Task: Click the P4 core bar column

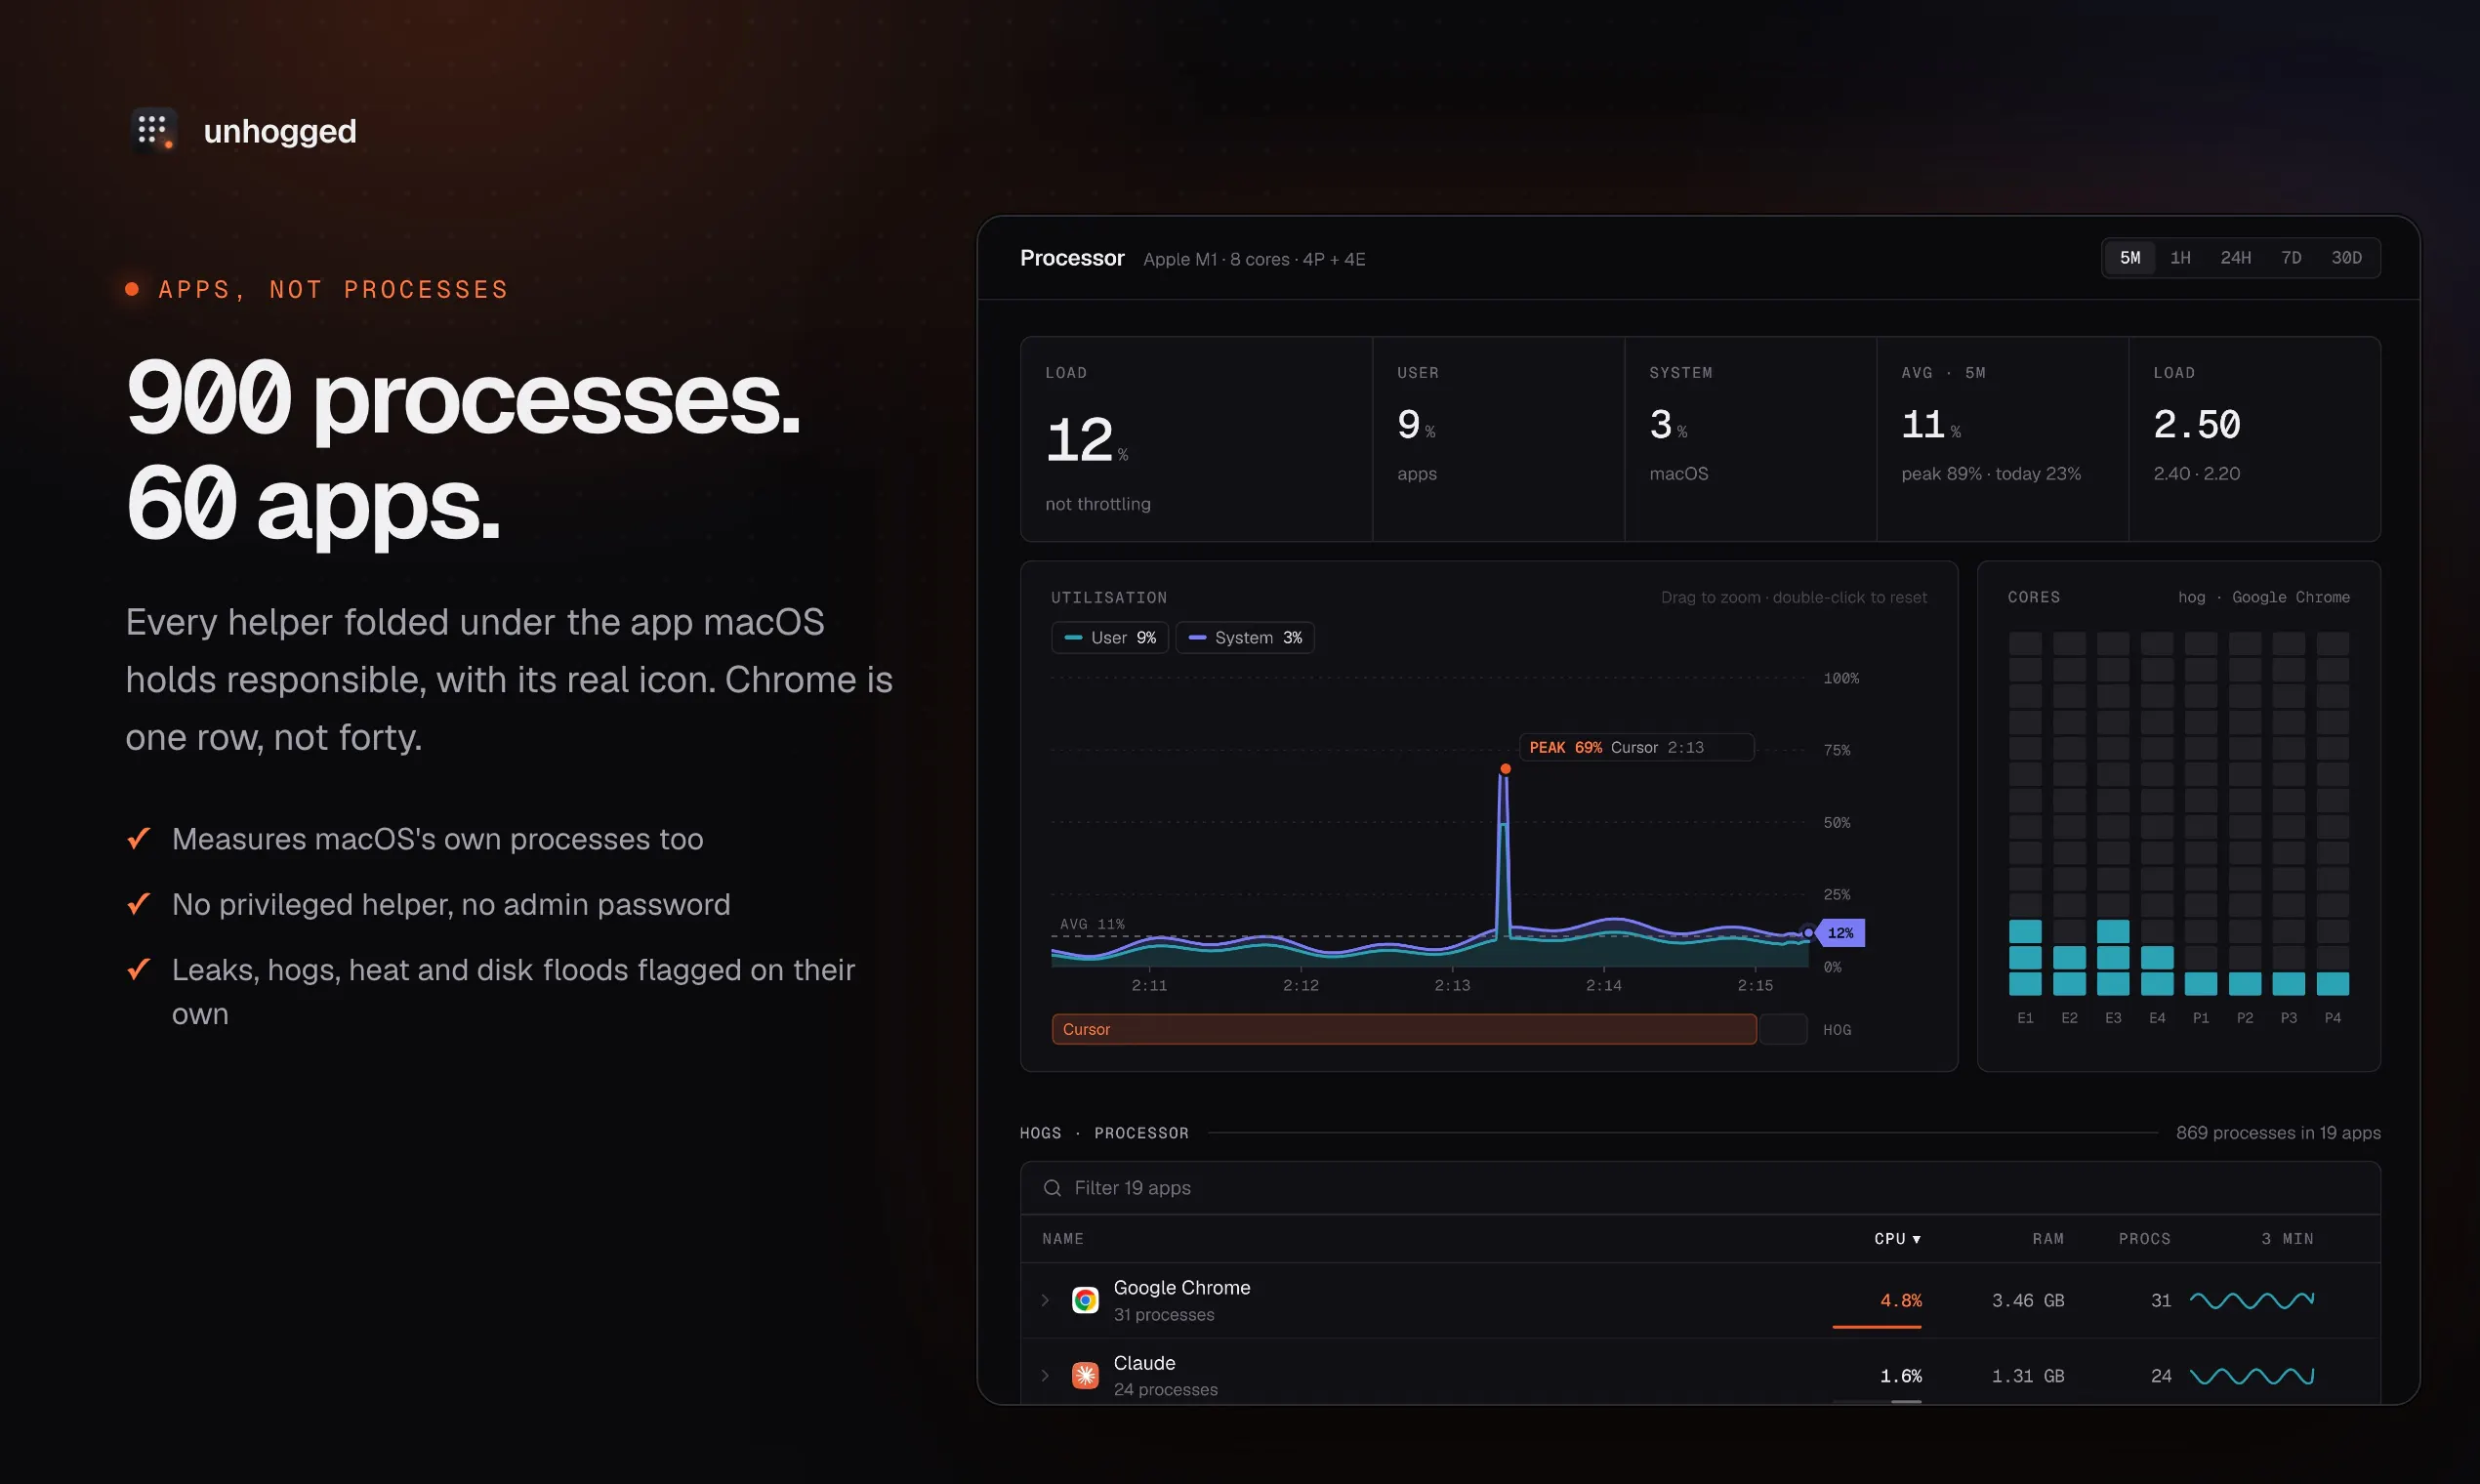Action: (x=2332, y=813)
